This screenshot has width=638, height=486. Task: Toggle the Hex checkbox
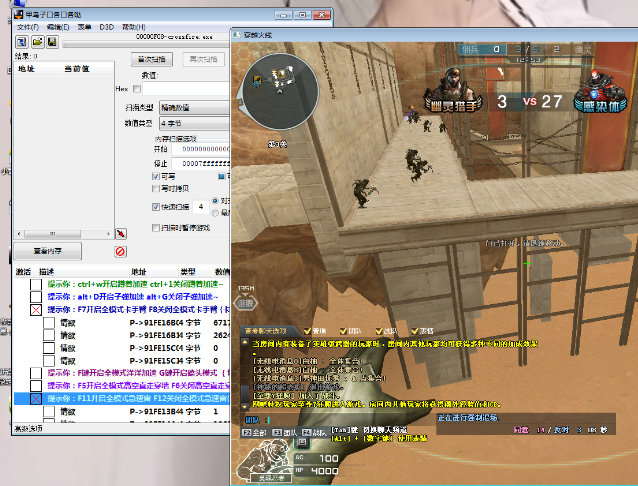(x=137, y=88)
